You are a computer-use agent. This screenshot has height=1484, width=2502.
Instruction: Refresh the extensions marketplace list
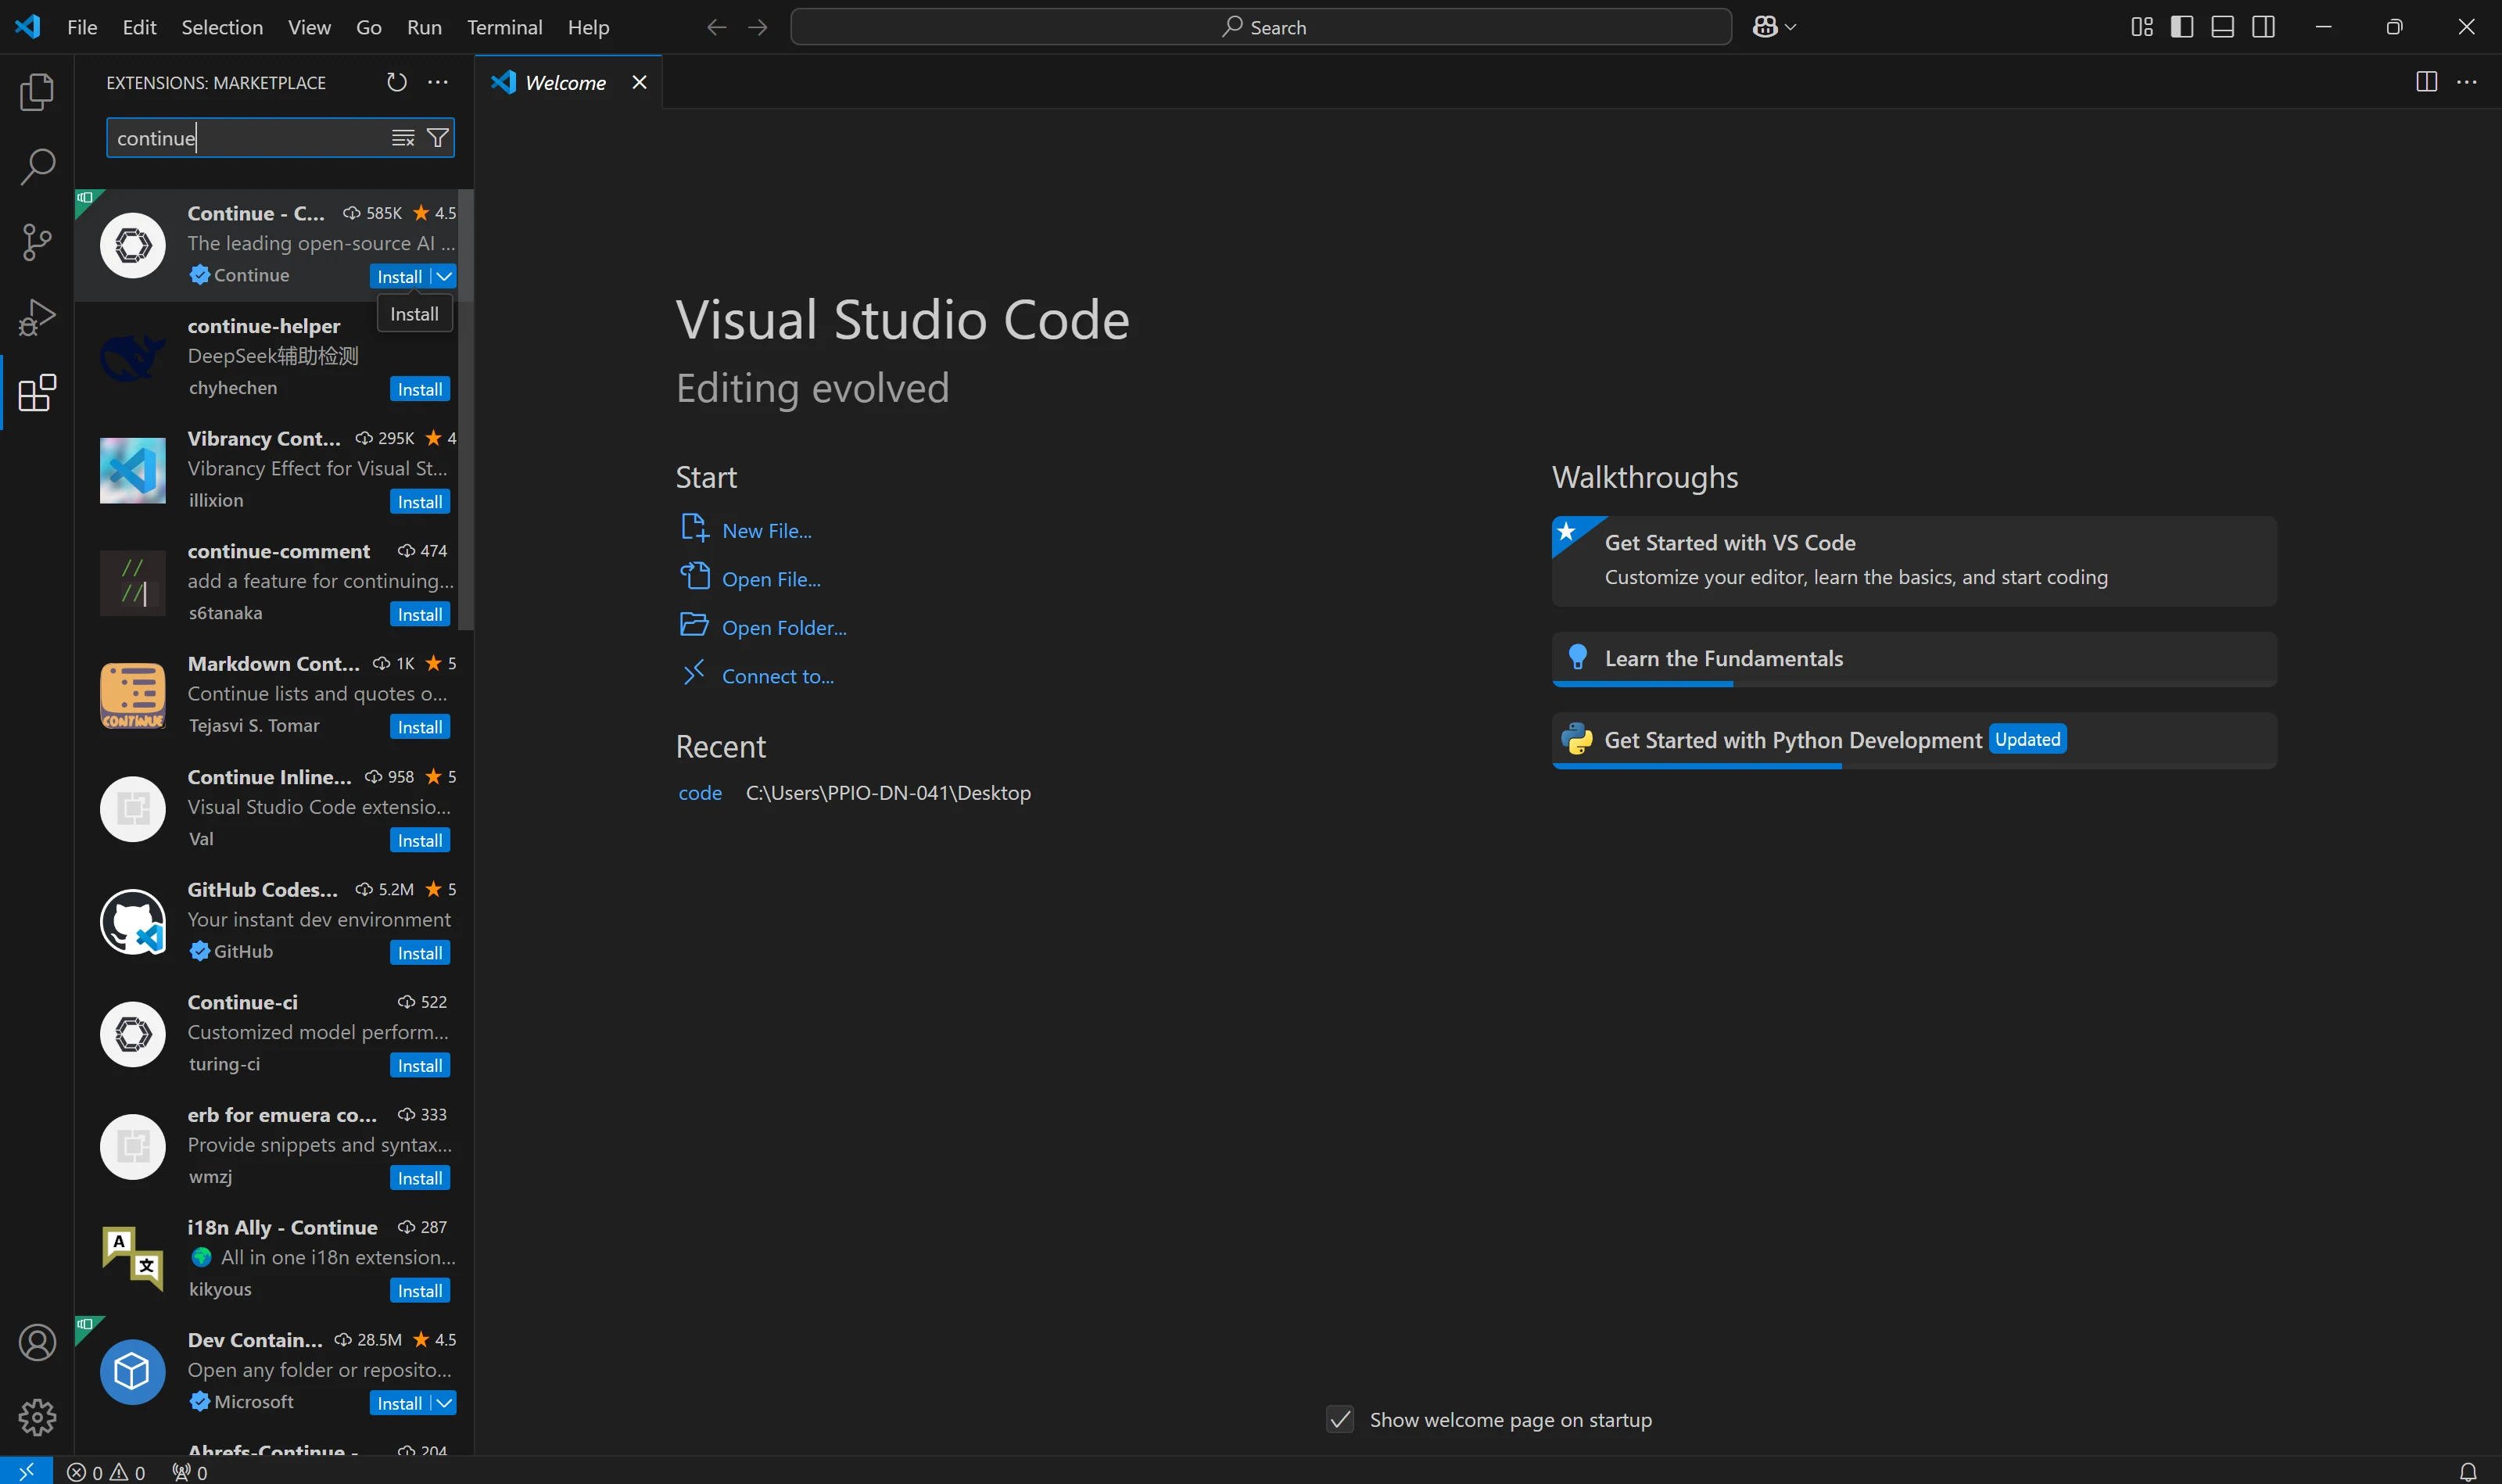coord(397,82)
